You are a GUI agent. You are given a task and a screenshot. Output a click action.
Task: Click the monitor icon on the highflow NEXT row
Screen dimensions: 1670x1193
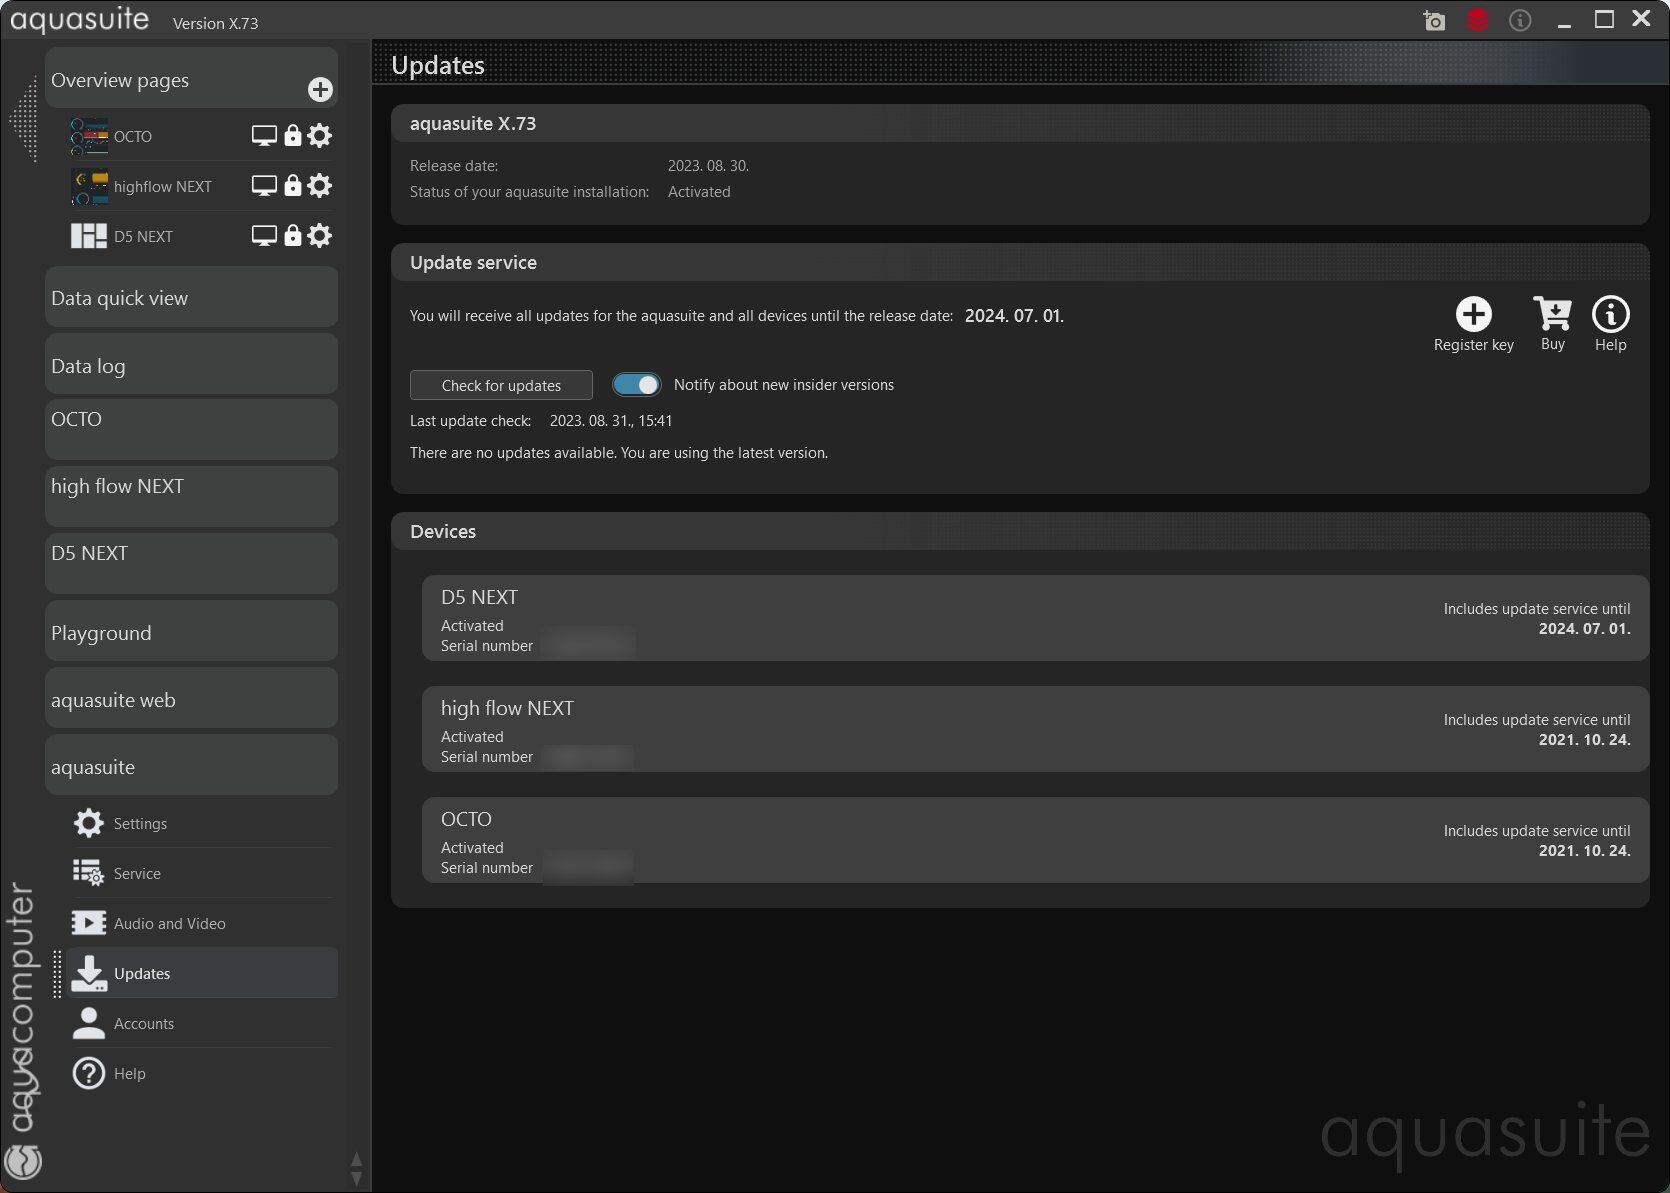click(264, 186)
